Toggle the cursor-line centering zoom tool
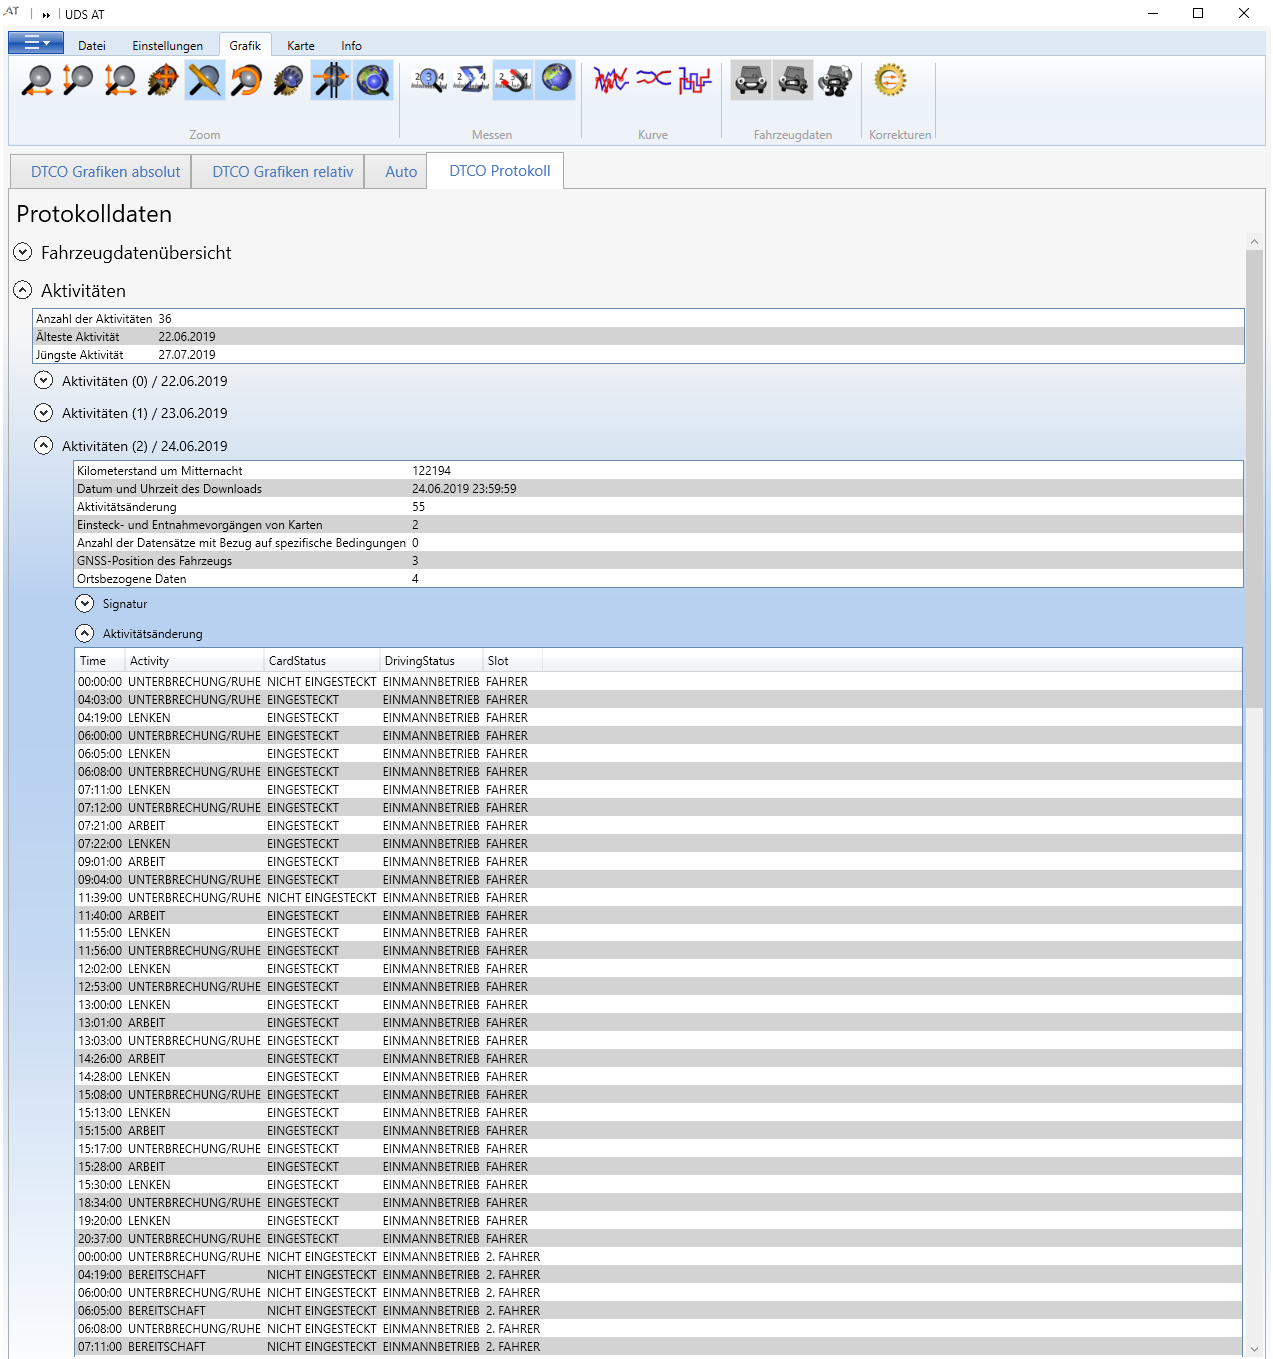This screenshot has width=1273, height=1359. pos(331,80)
